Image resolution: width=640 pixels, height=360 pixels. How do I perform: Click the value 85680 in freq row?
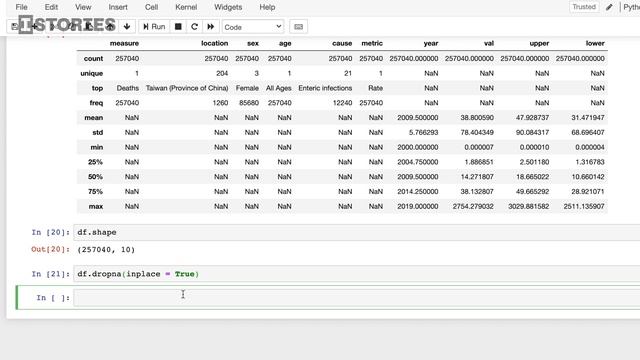coord(249,103)
